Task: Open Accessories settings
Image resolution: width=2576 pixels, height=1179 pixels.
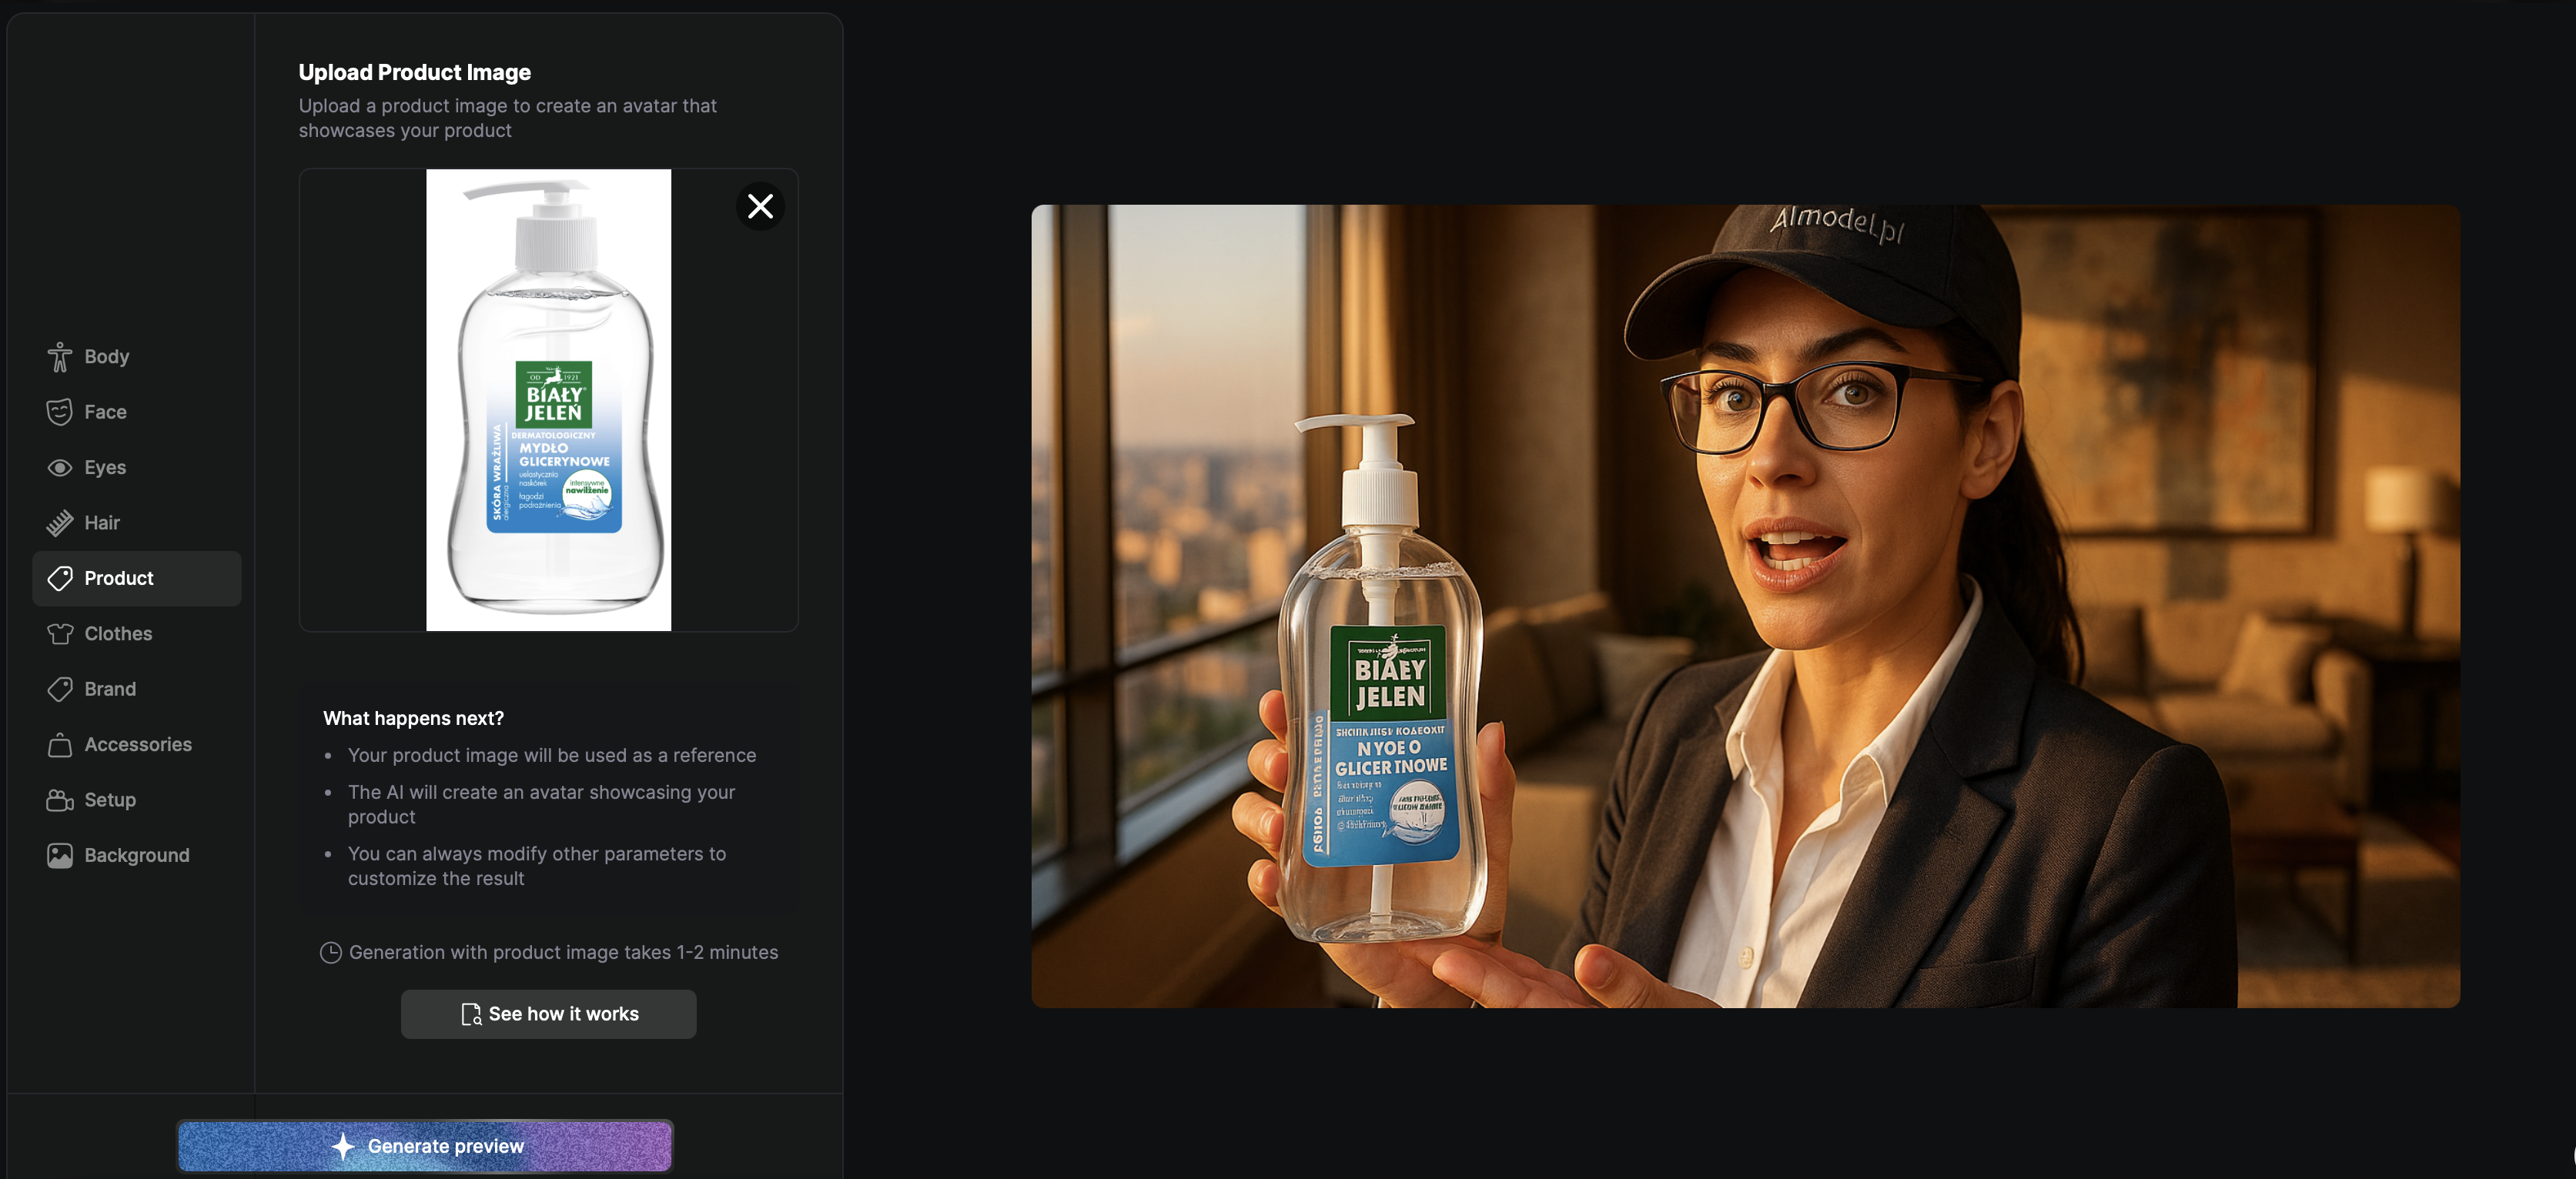Action: pos(137,745)
